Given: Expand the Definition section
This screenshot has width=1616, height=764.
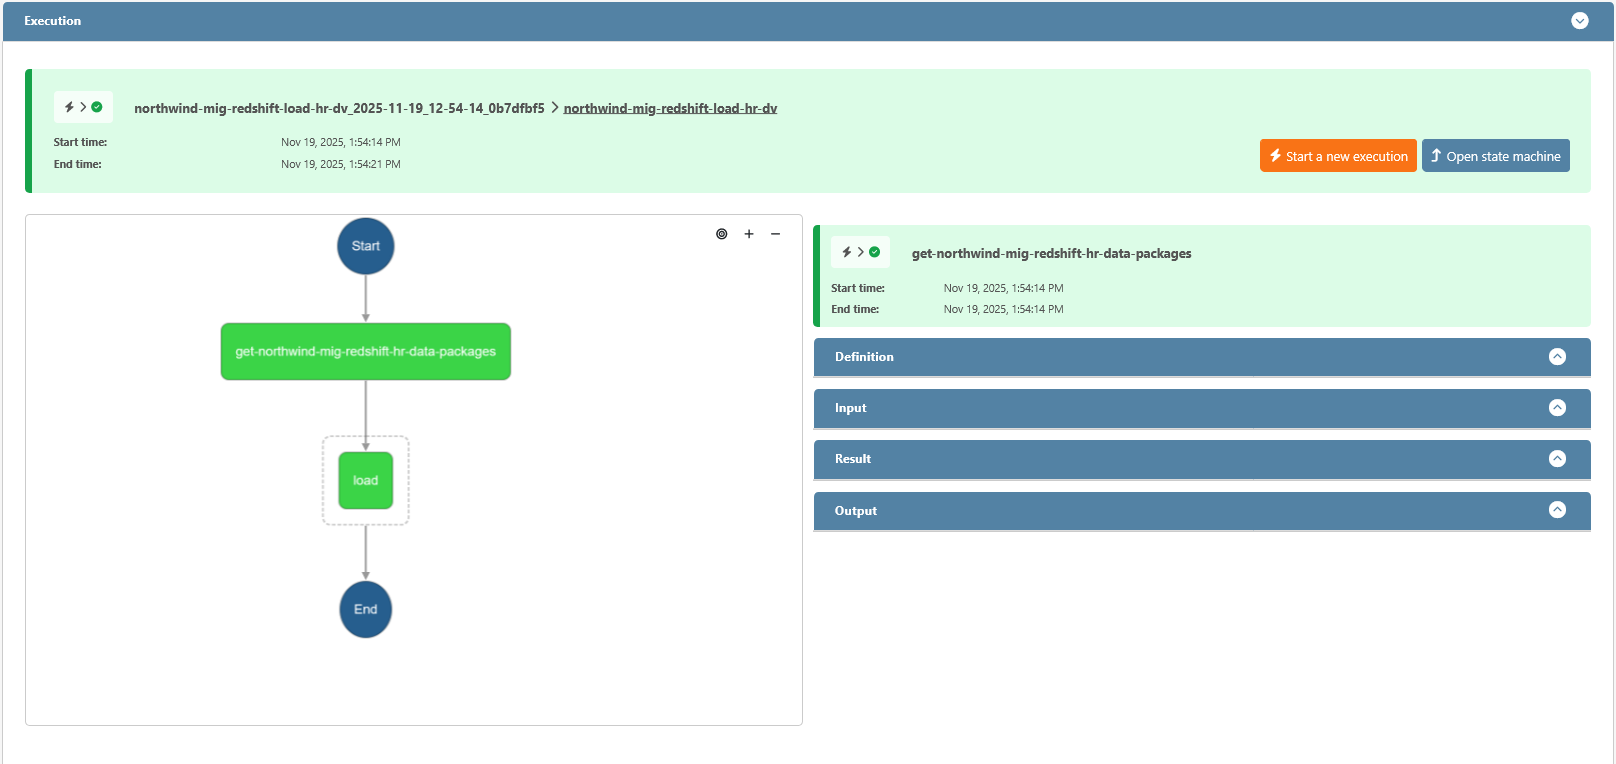Looking at the screenshot, I should [x=1557, y=357].
